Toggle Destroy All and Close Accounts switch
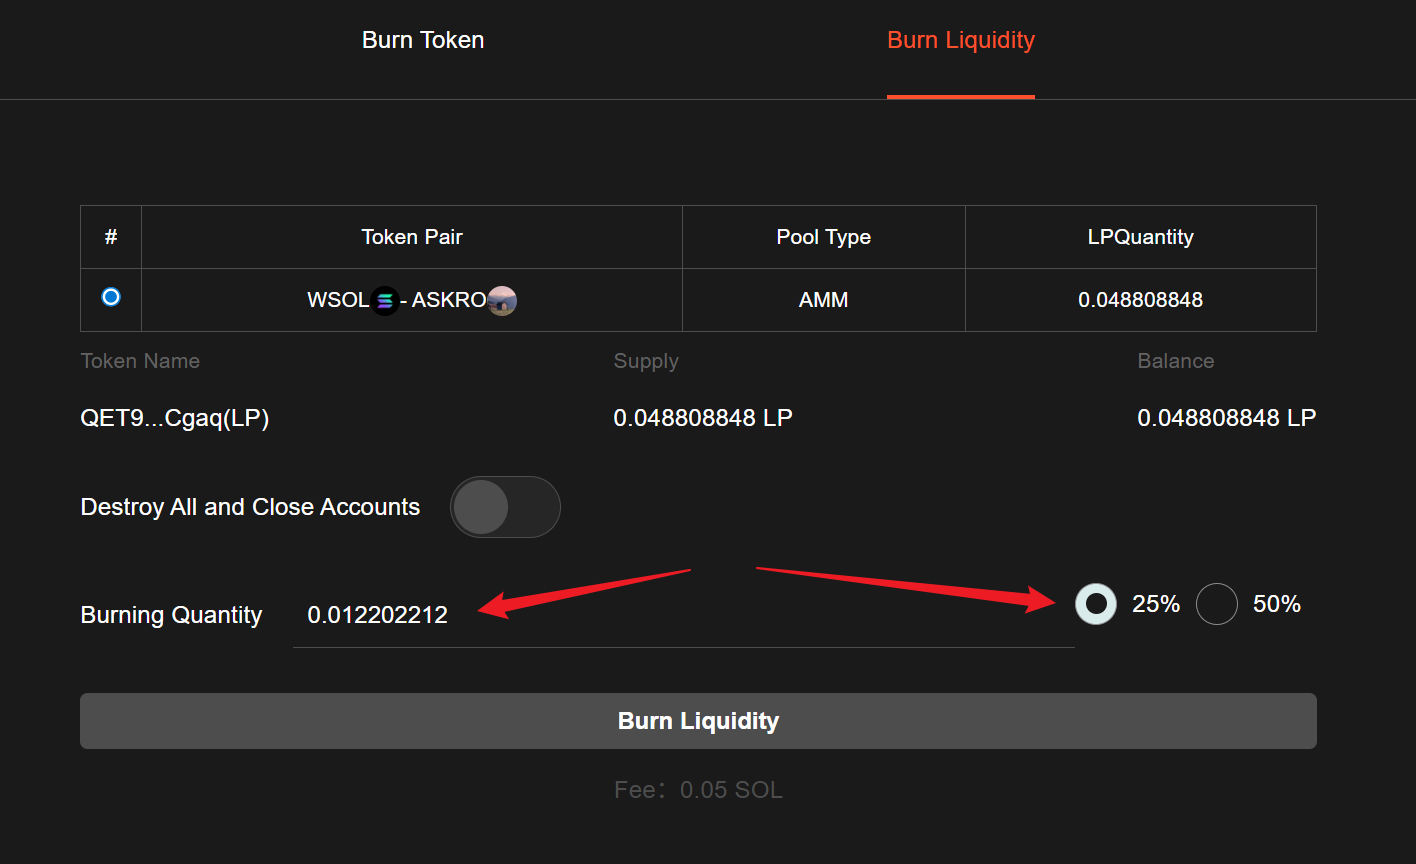The height and width of the screenshot is (864, 1416). (x=505, y=507)
